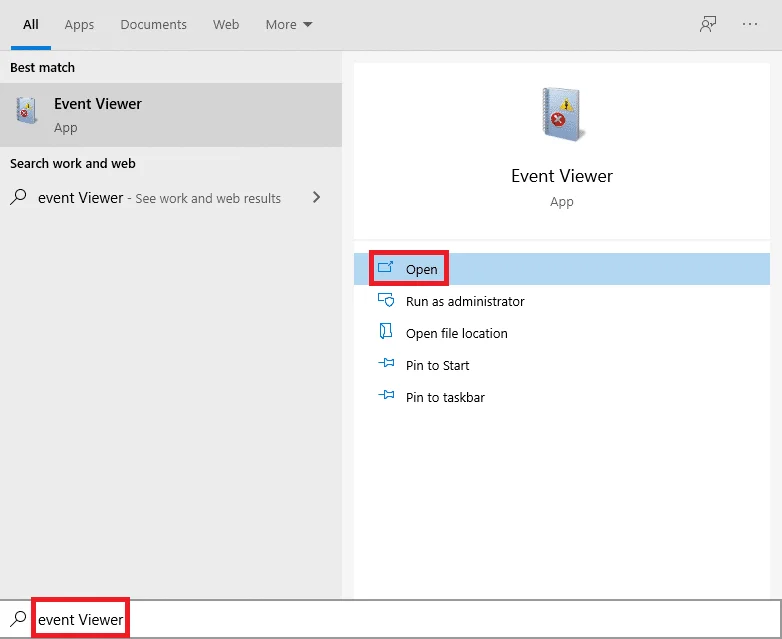Switch to the All tab
Image resolution: width=782 pixels, height=639 pixels.
pos(30,24)
